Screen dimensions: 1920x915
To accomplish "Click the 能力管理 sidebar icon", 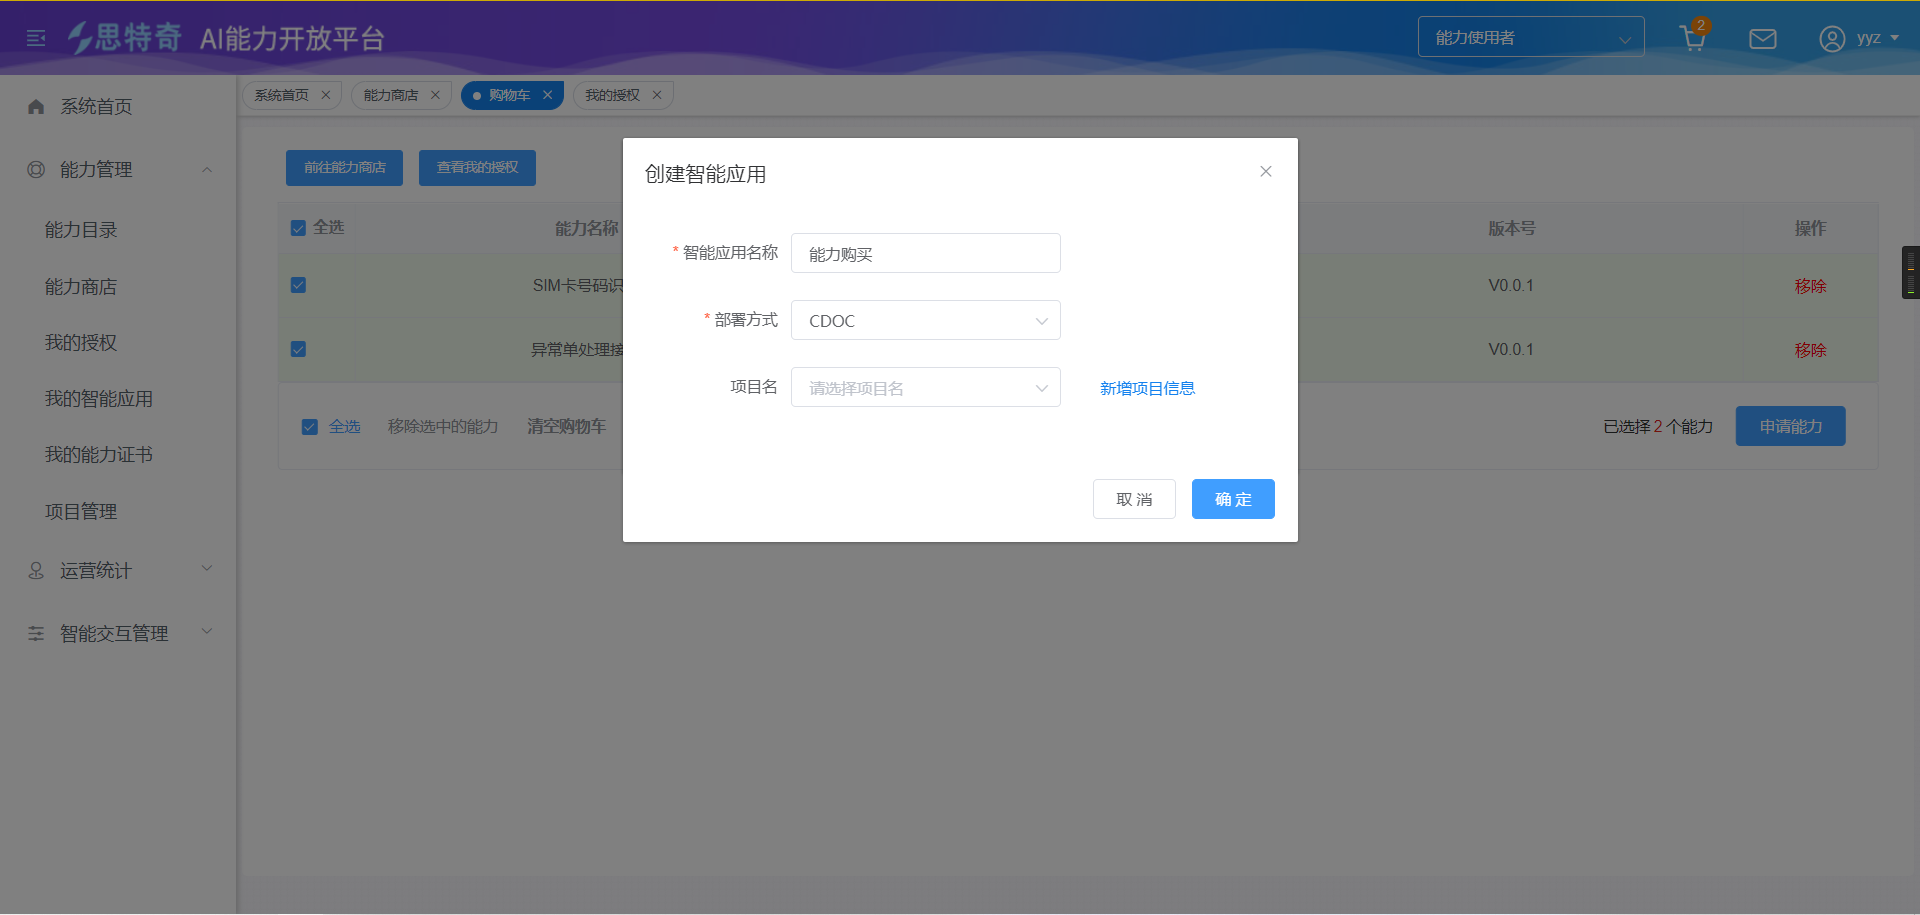I will tap(36, 169).
